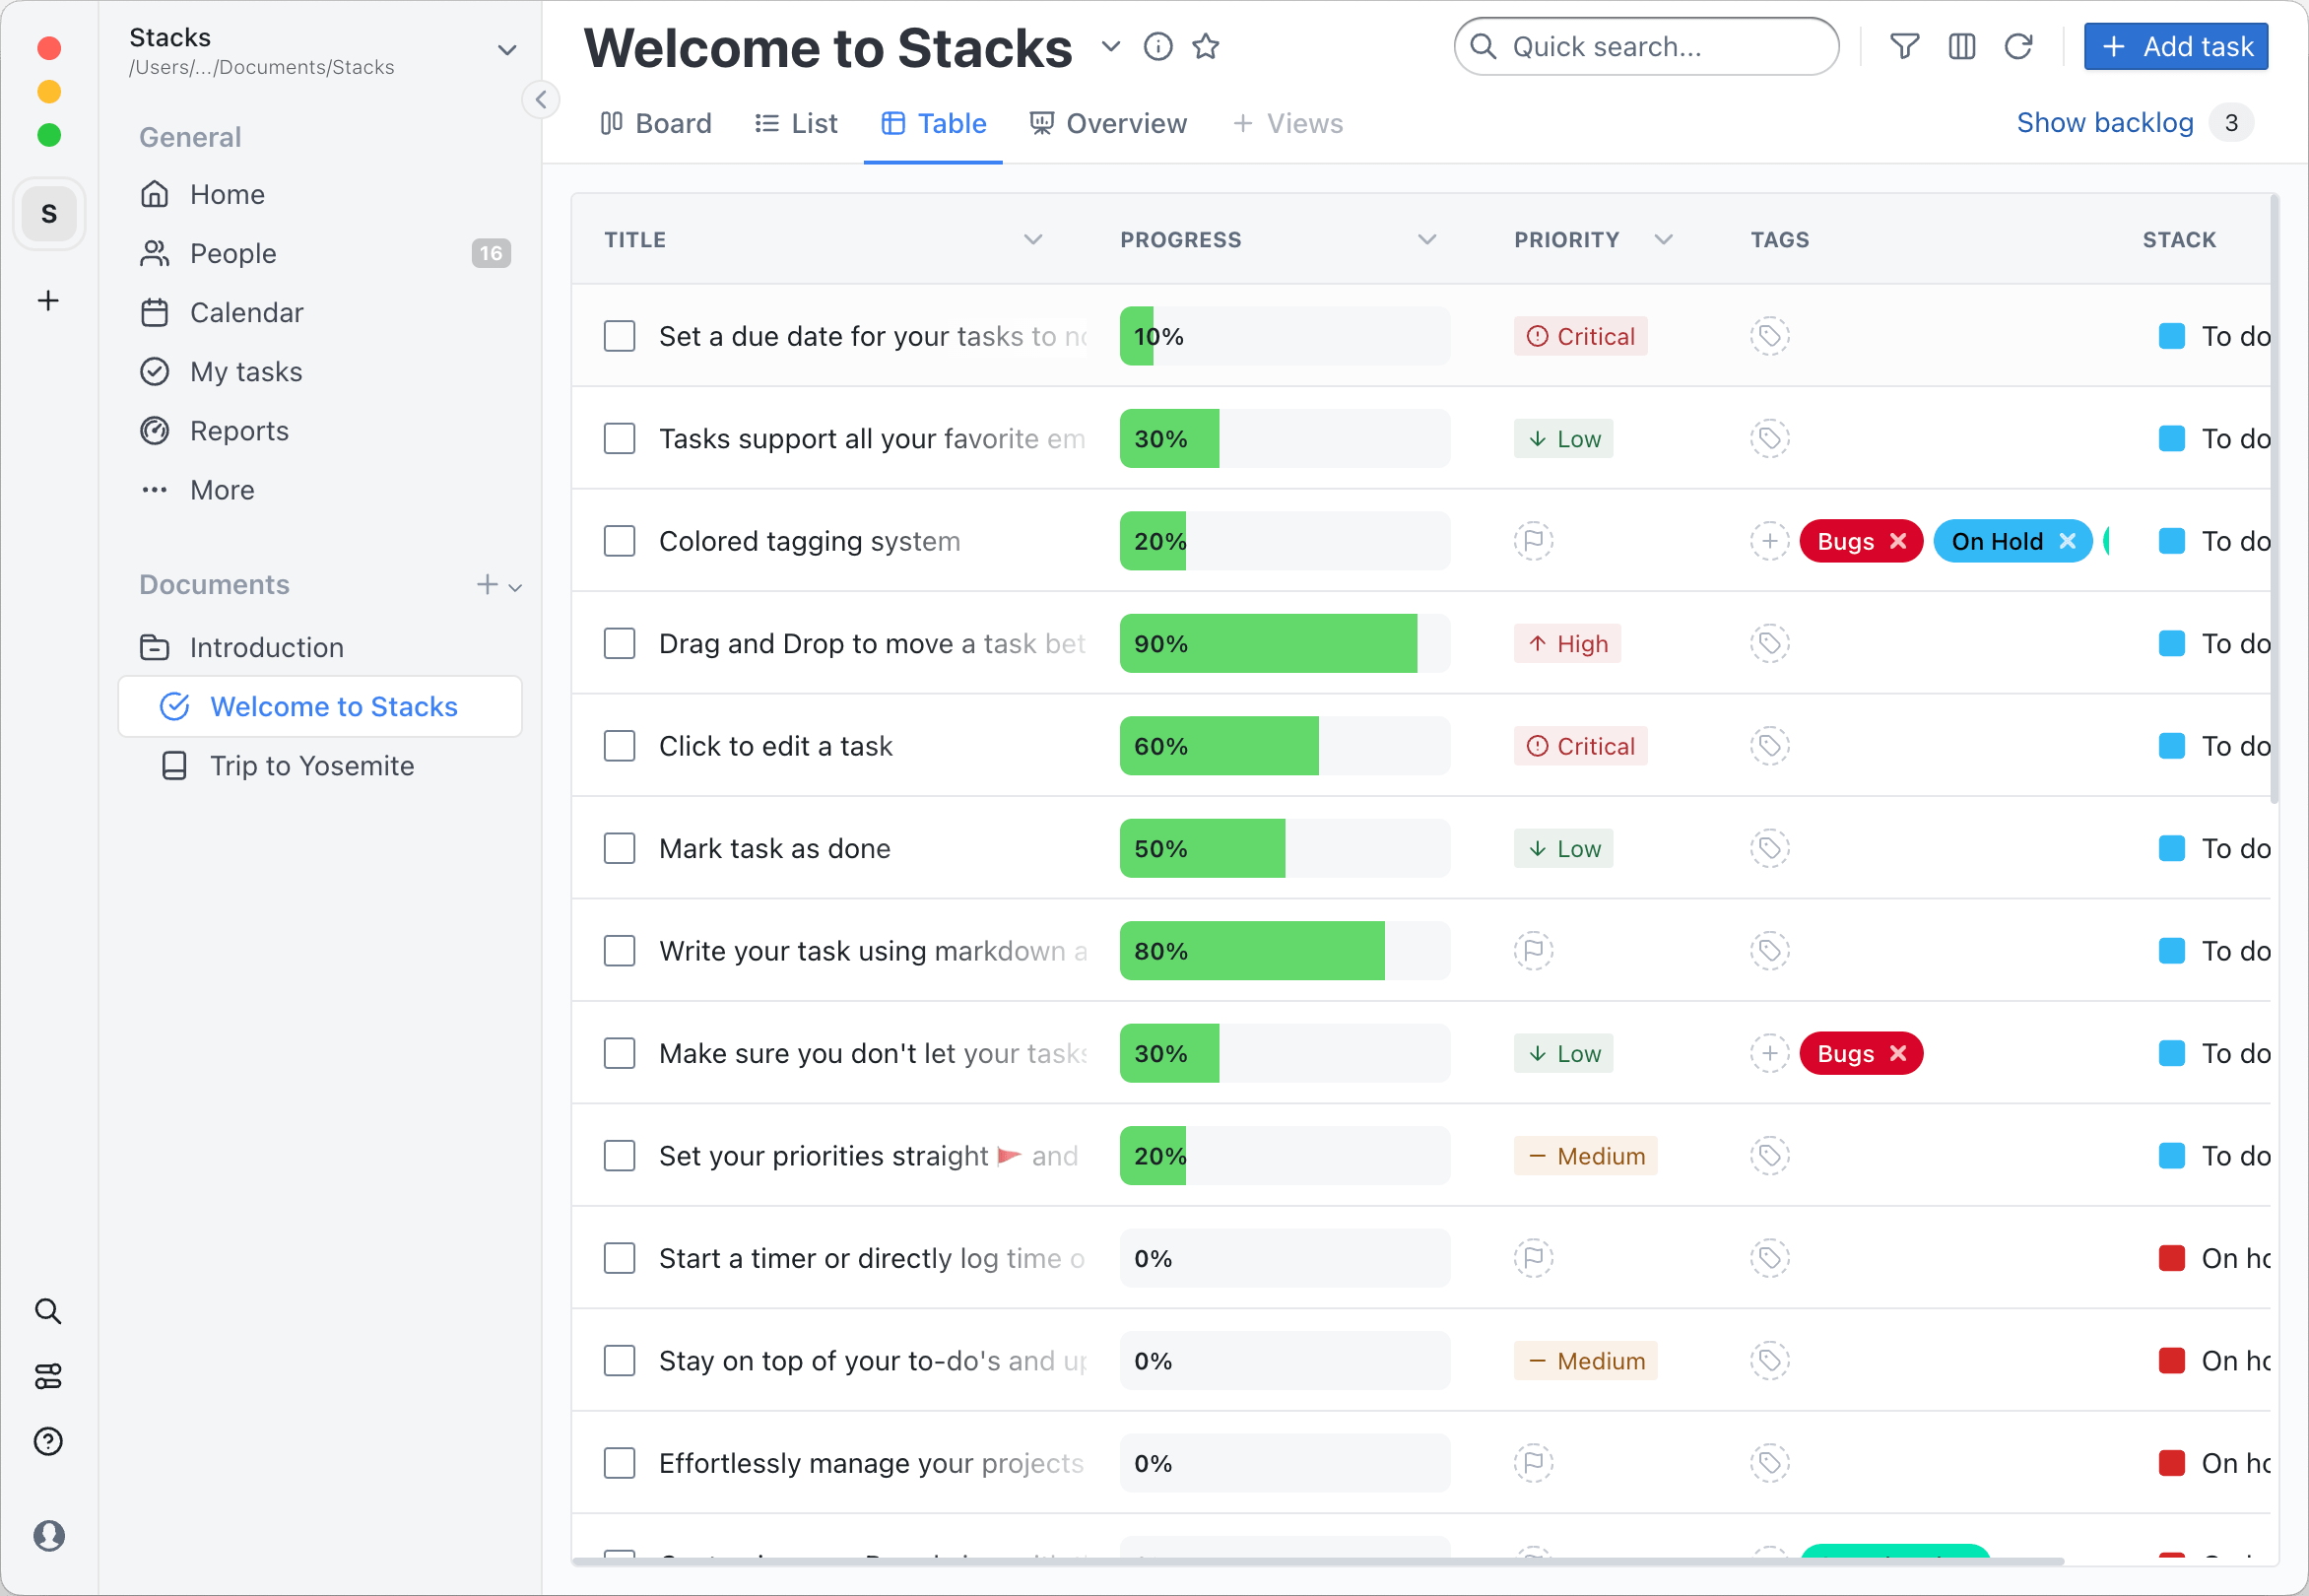The width and height of the screenshot is (2309, 1596).
Task: Set priority flag for Write your task row
Action: (x=1533, y=950)
